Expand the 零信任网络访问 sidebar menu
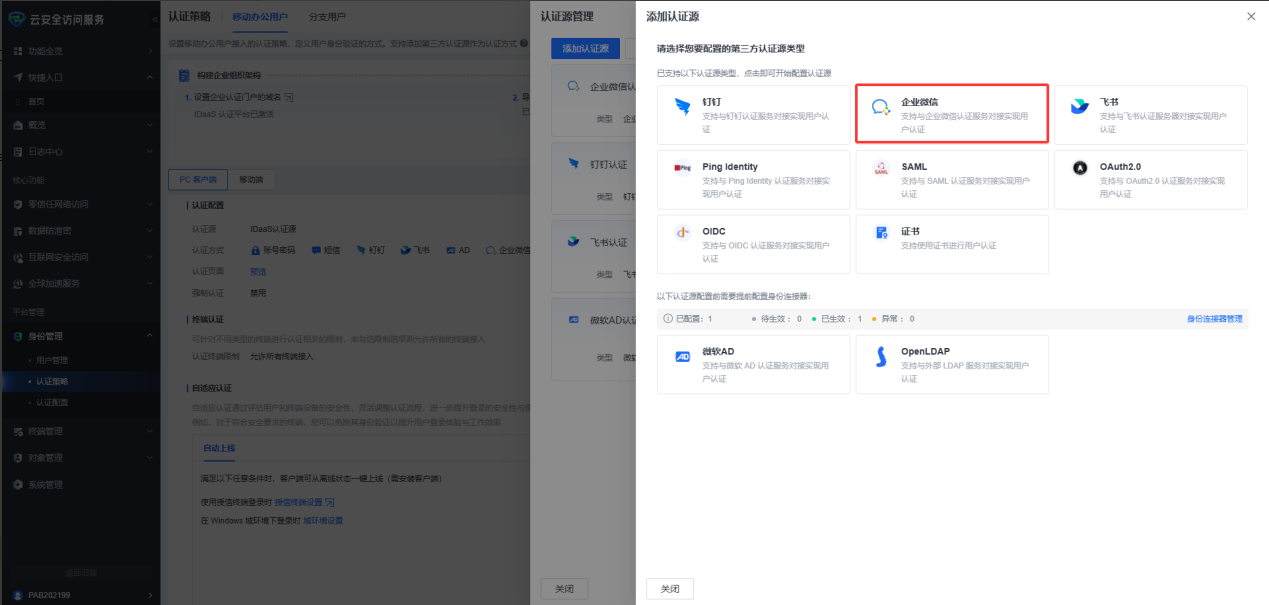The image size is (1269, 605). click(x=150, y=204)
